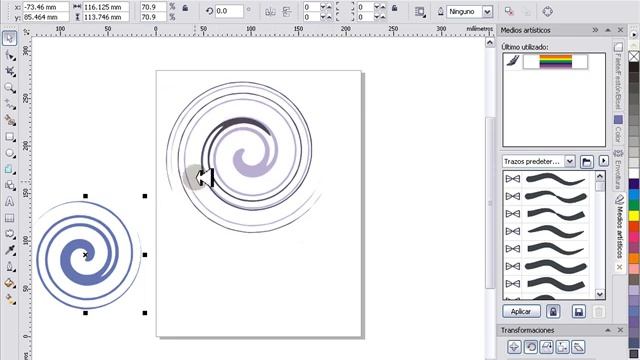Select the Outline pen tool

10,267
